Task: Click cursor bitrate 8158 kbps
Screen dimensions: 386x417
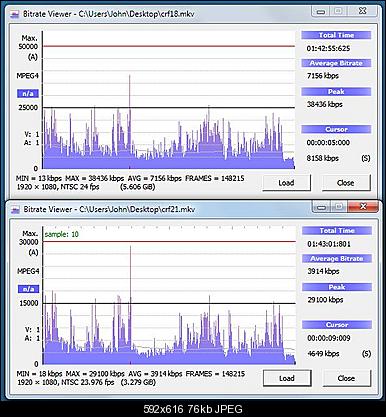Action: coord(323,158)
